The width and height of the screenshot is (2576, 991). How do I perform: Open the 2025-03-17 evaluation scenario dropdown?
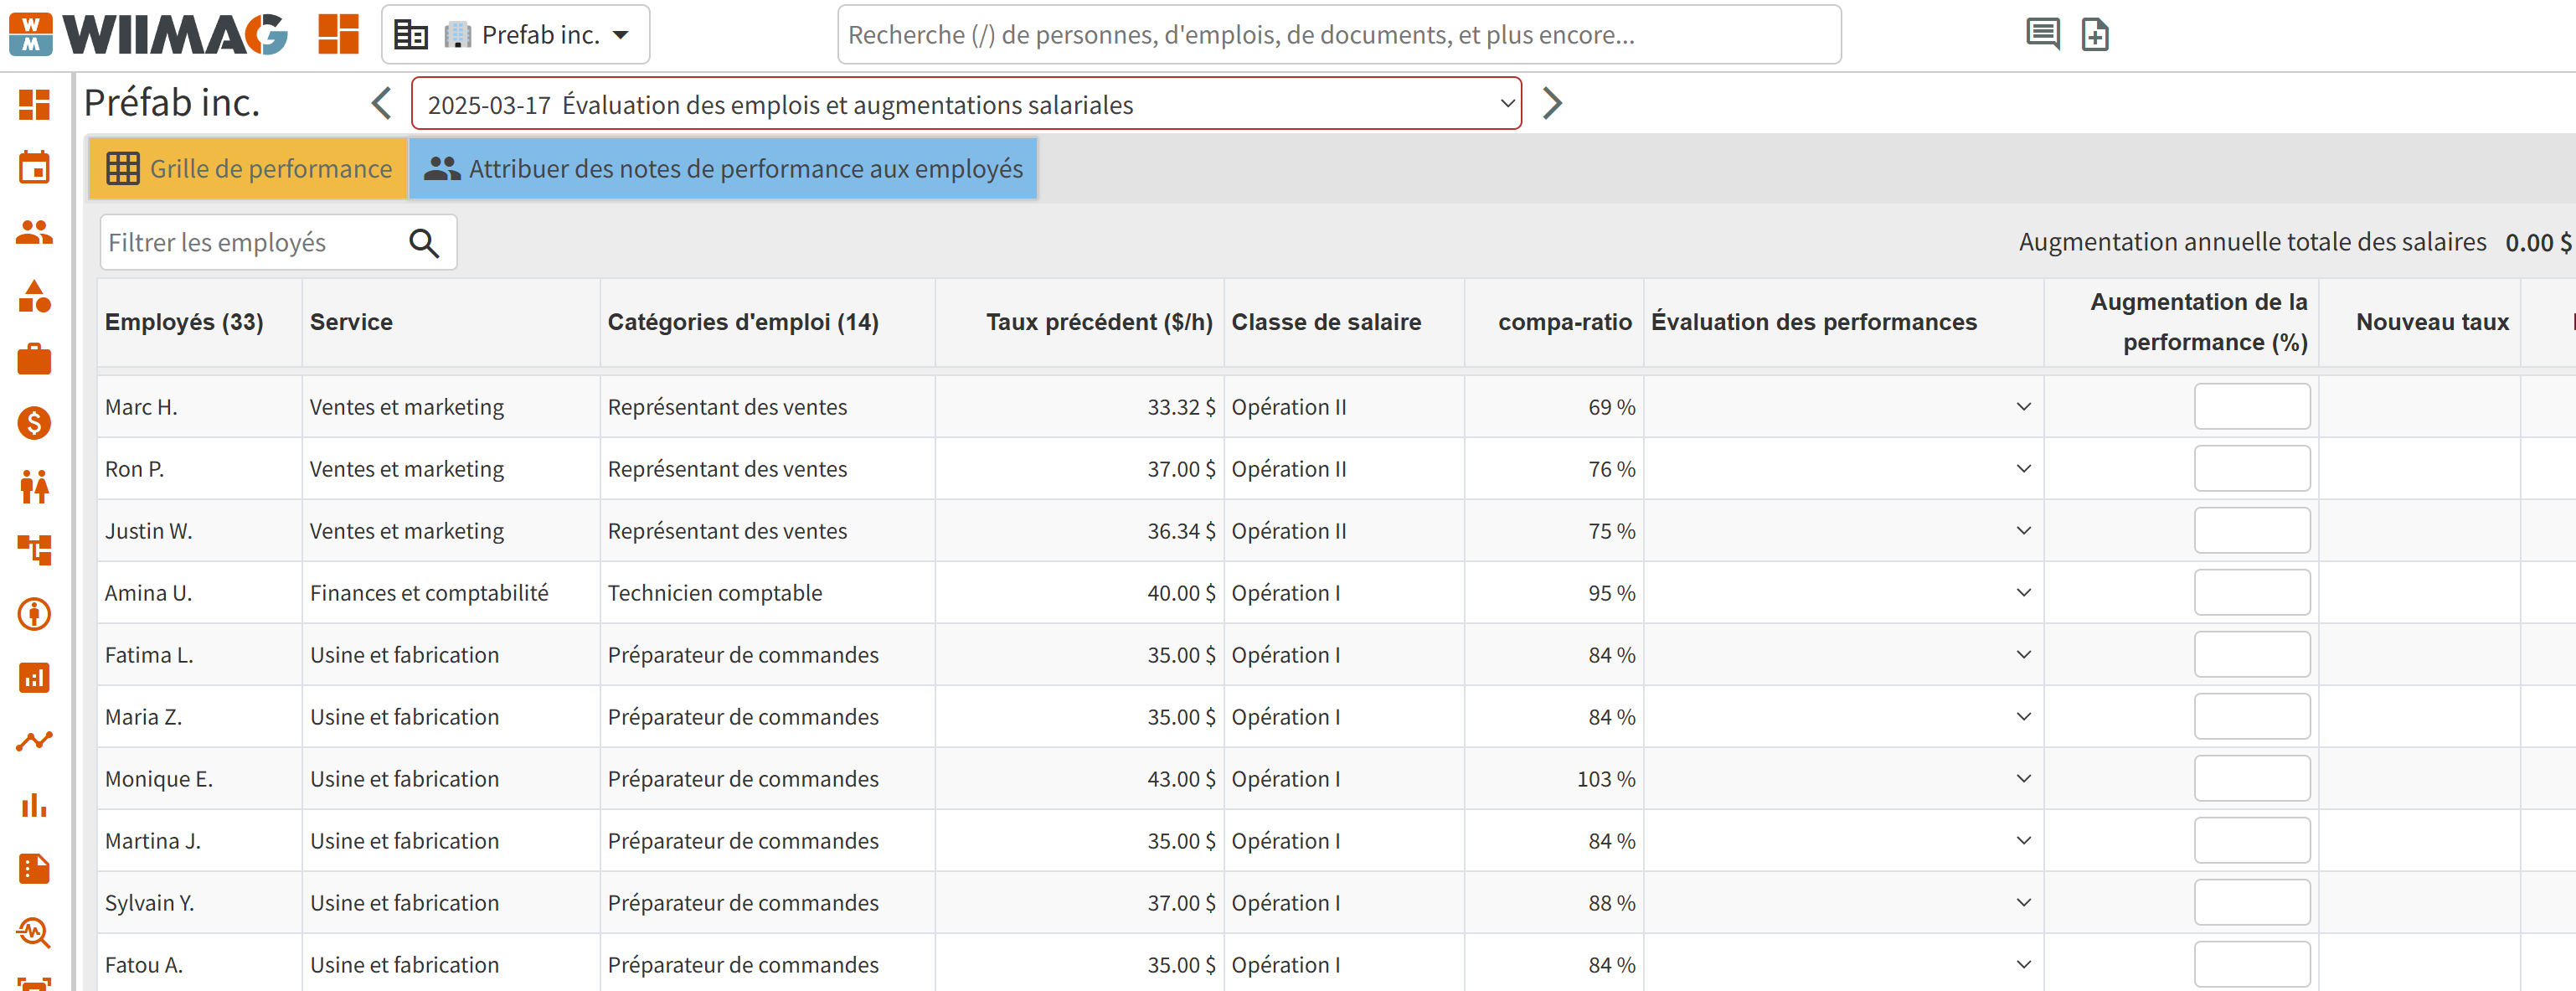pos(966,104)
